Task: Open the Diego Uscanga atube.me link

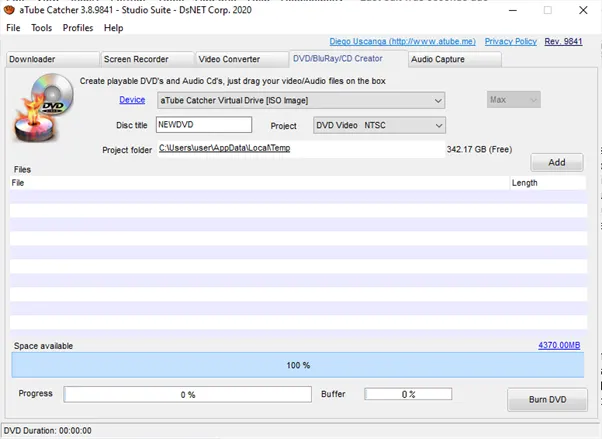Action: coord(402,41)
